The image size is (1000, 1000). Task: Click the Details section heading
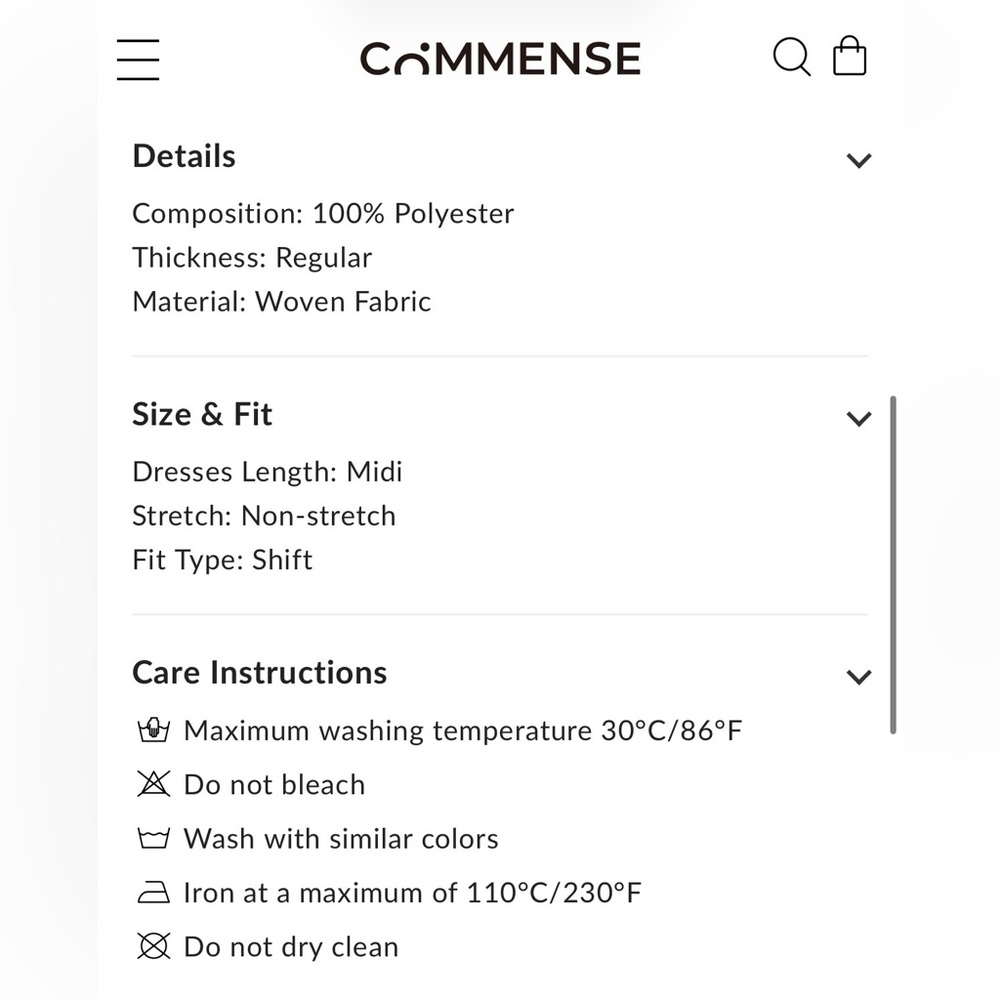coord(184,157)
